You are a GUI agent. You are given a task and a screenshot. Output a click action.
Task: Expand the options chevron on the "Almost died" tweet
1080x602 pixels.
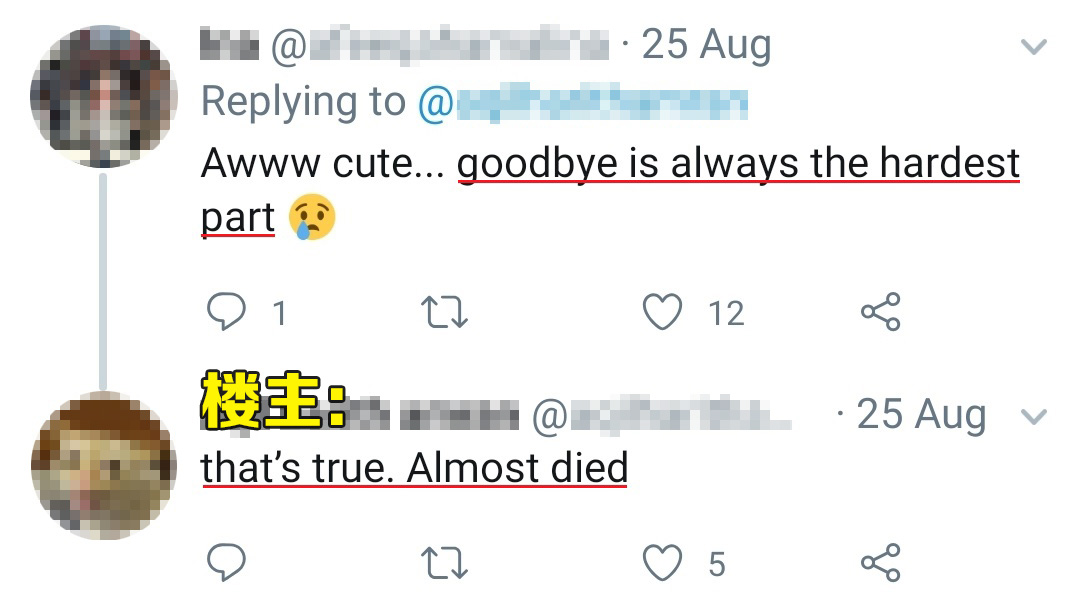coord(1032,416)
